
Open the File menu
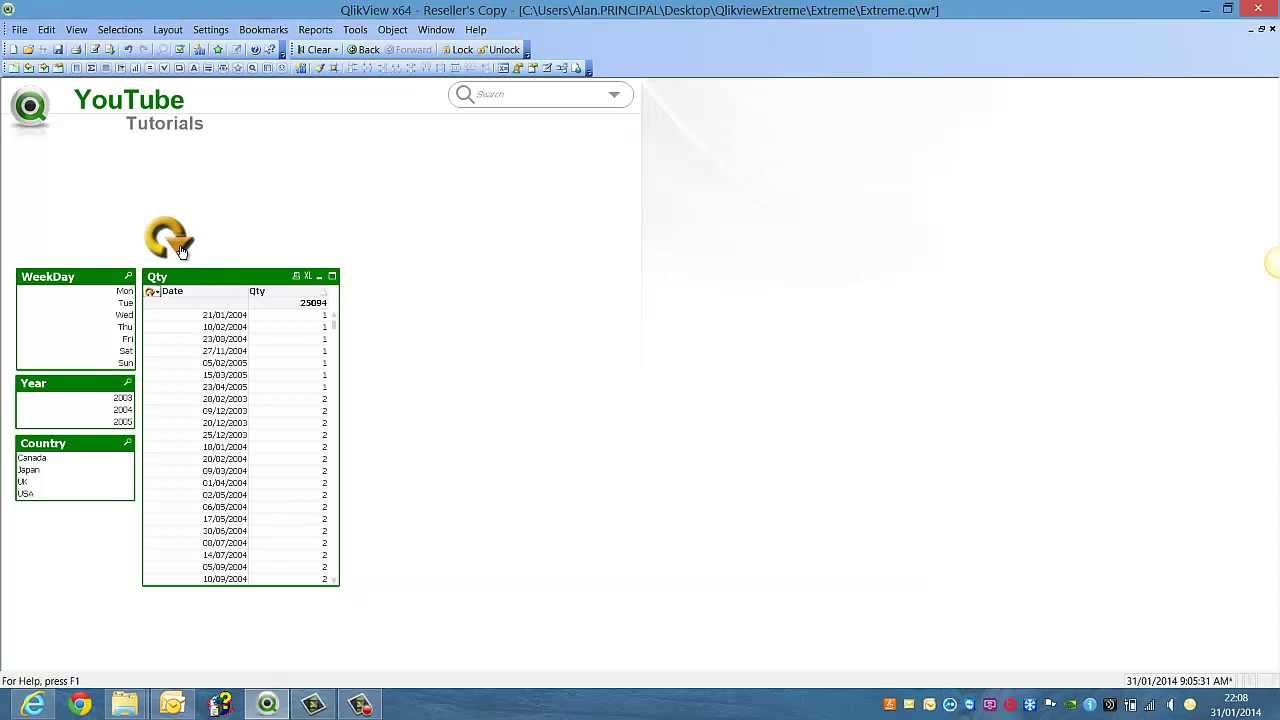click(19, 30)
